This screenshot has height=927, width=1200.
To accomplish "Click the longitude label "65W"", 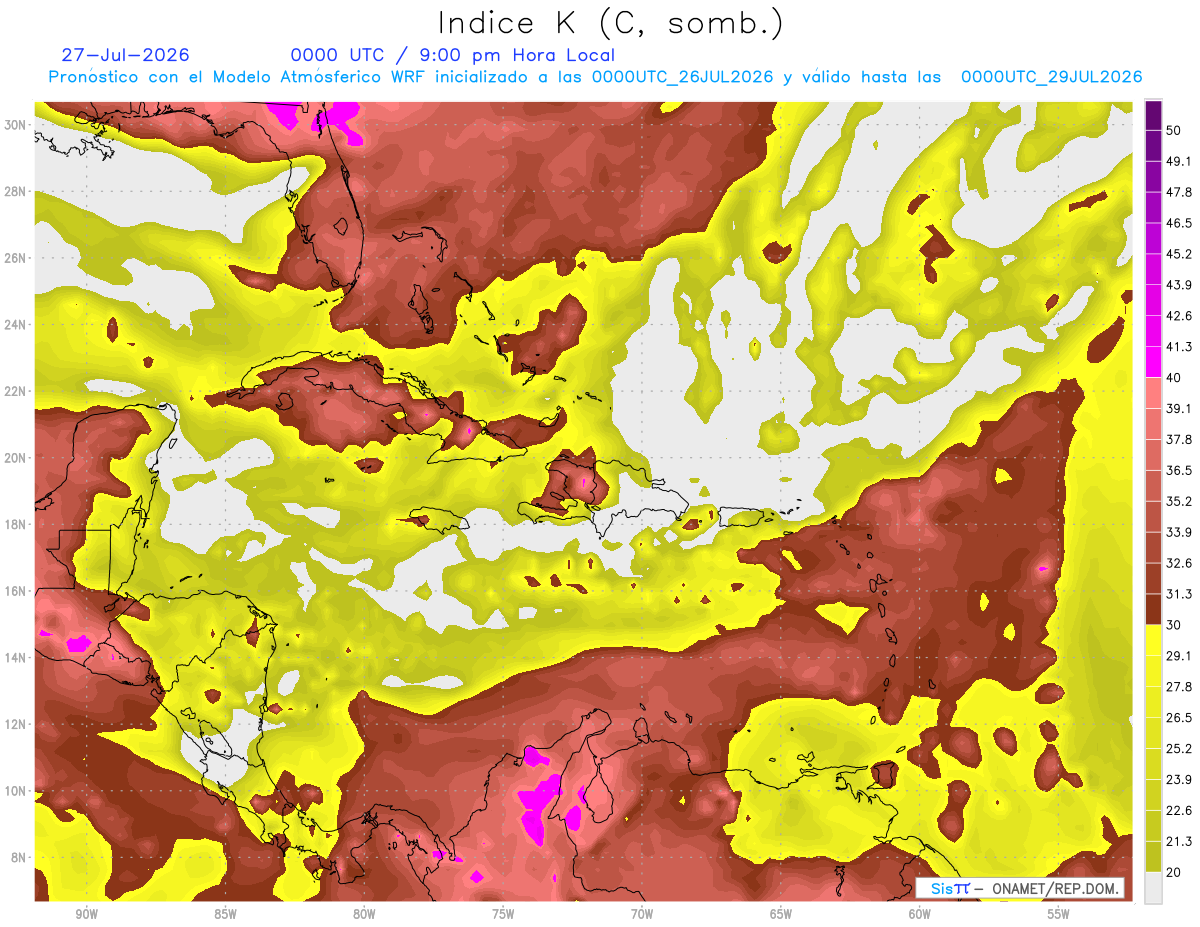I will coord(781,915).
